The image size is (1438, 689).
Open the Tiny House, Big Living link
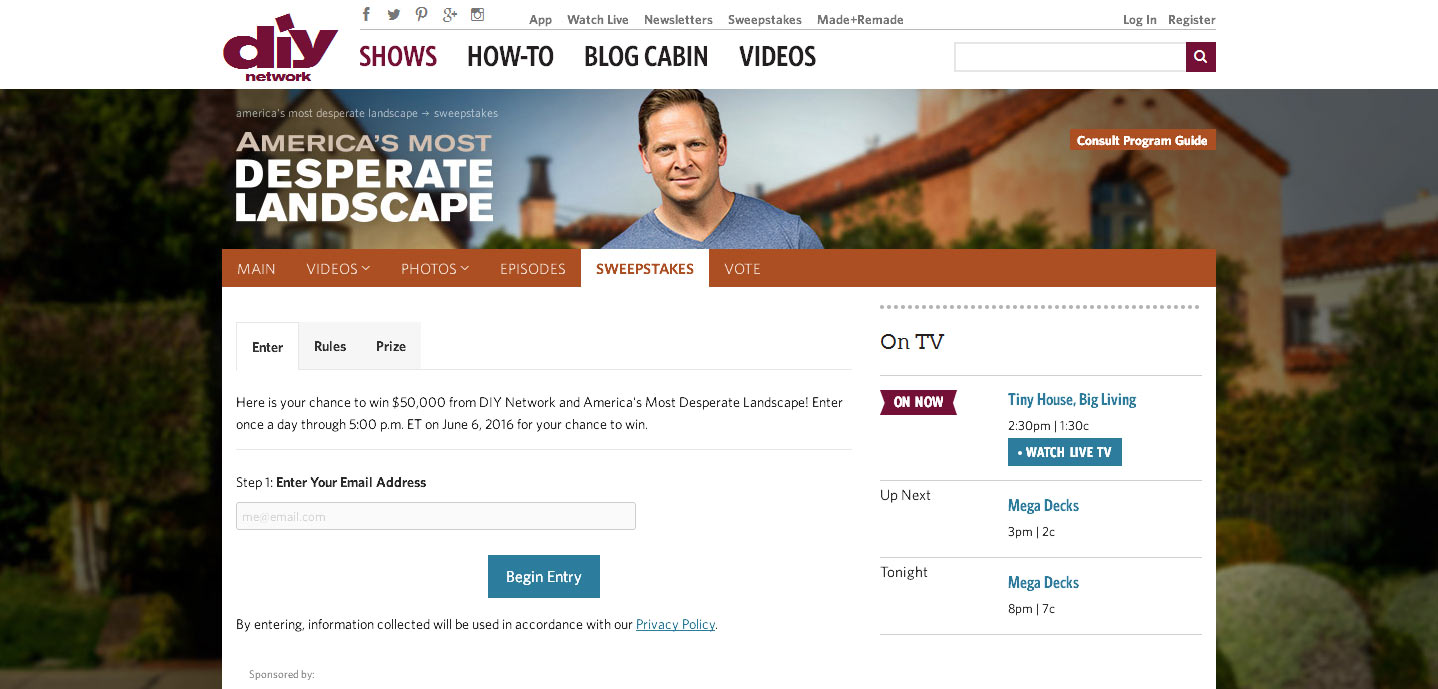[x=1072, y=399]
